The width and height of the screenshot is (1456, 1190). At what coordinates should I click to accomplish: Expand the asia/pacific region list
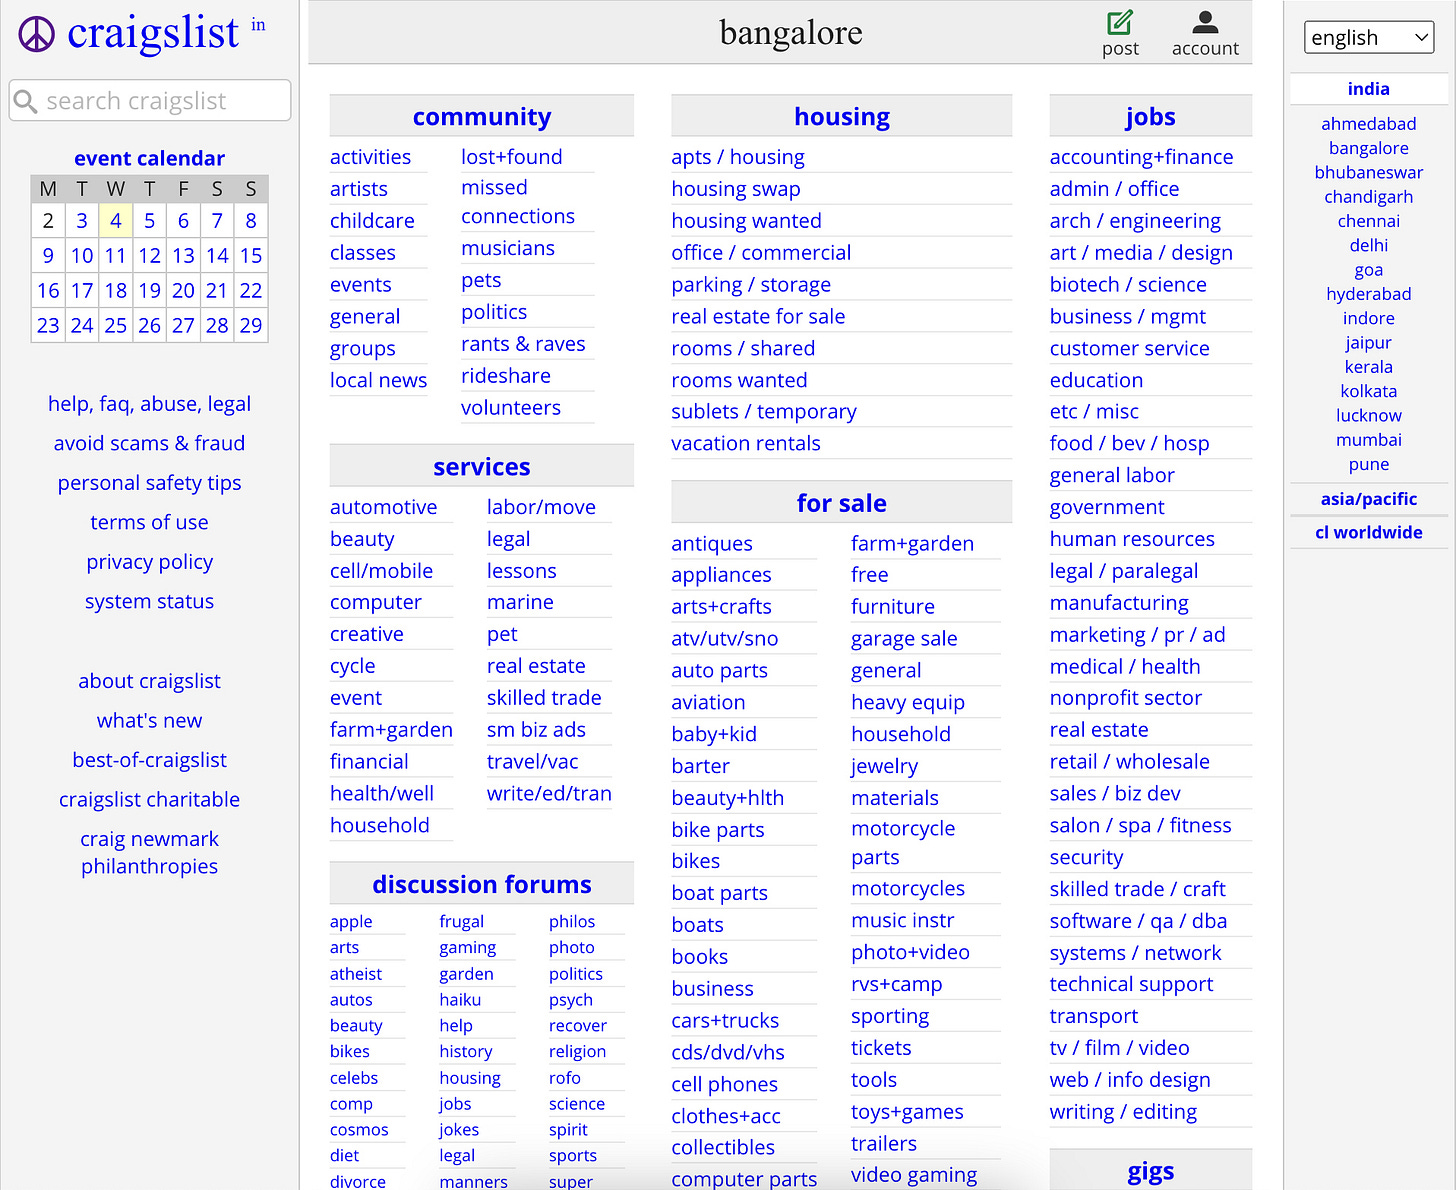(1368, 499)
